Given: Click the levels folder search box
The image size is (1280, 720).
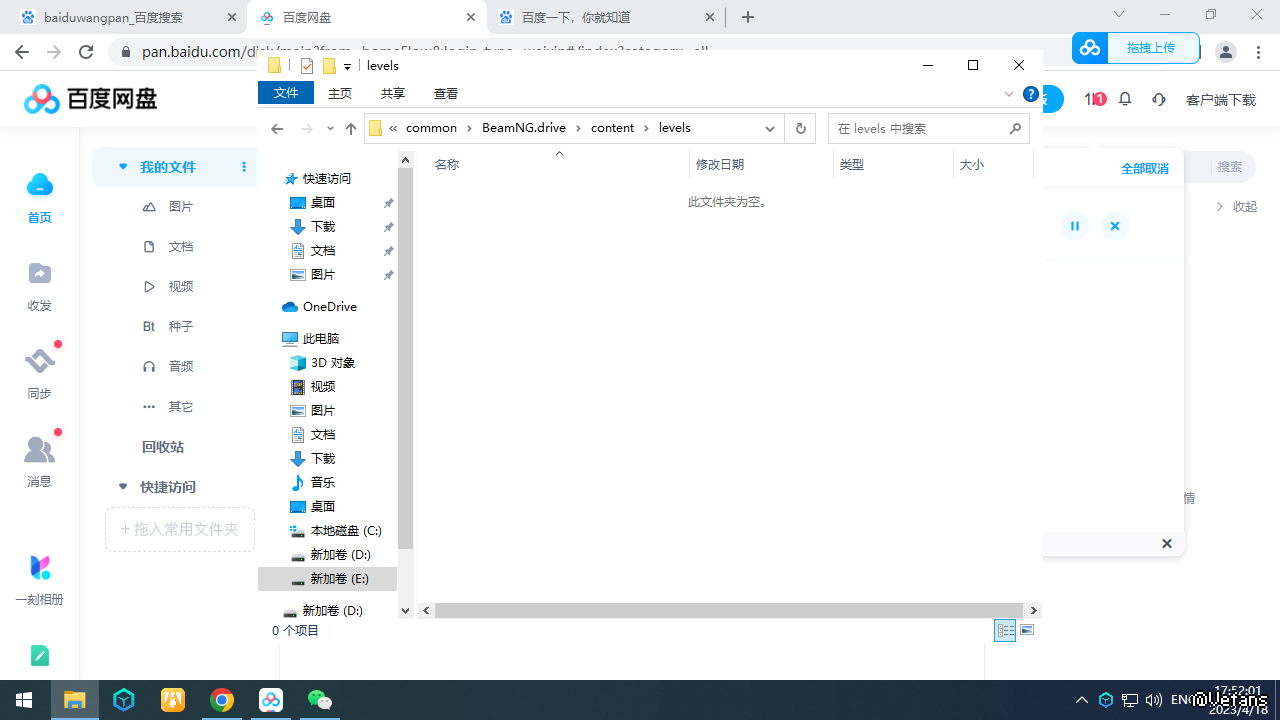Looking at the screenshot, I should click(918, 129).
